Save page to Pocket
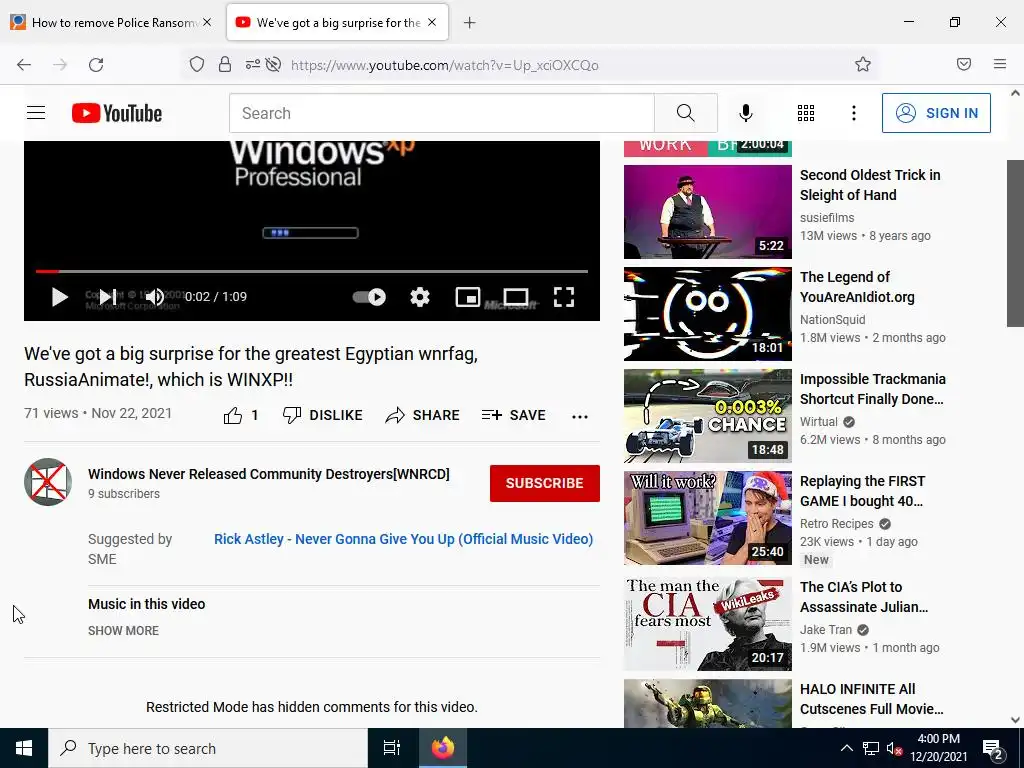This screenshot has width=1024, height=768. (964, 64)
